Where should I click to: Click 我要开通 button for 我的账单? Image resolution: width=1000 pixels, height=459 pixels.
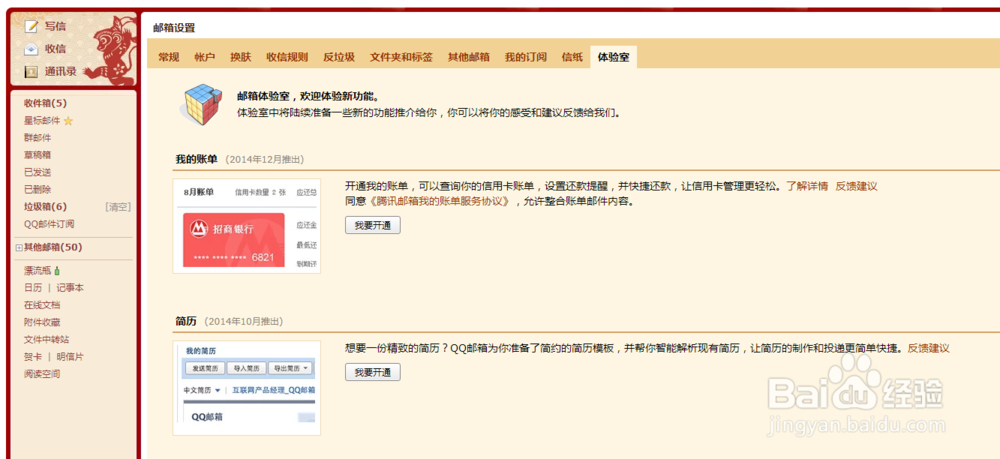(373, 226)
